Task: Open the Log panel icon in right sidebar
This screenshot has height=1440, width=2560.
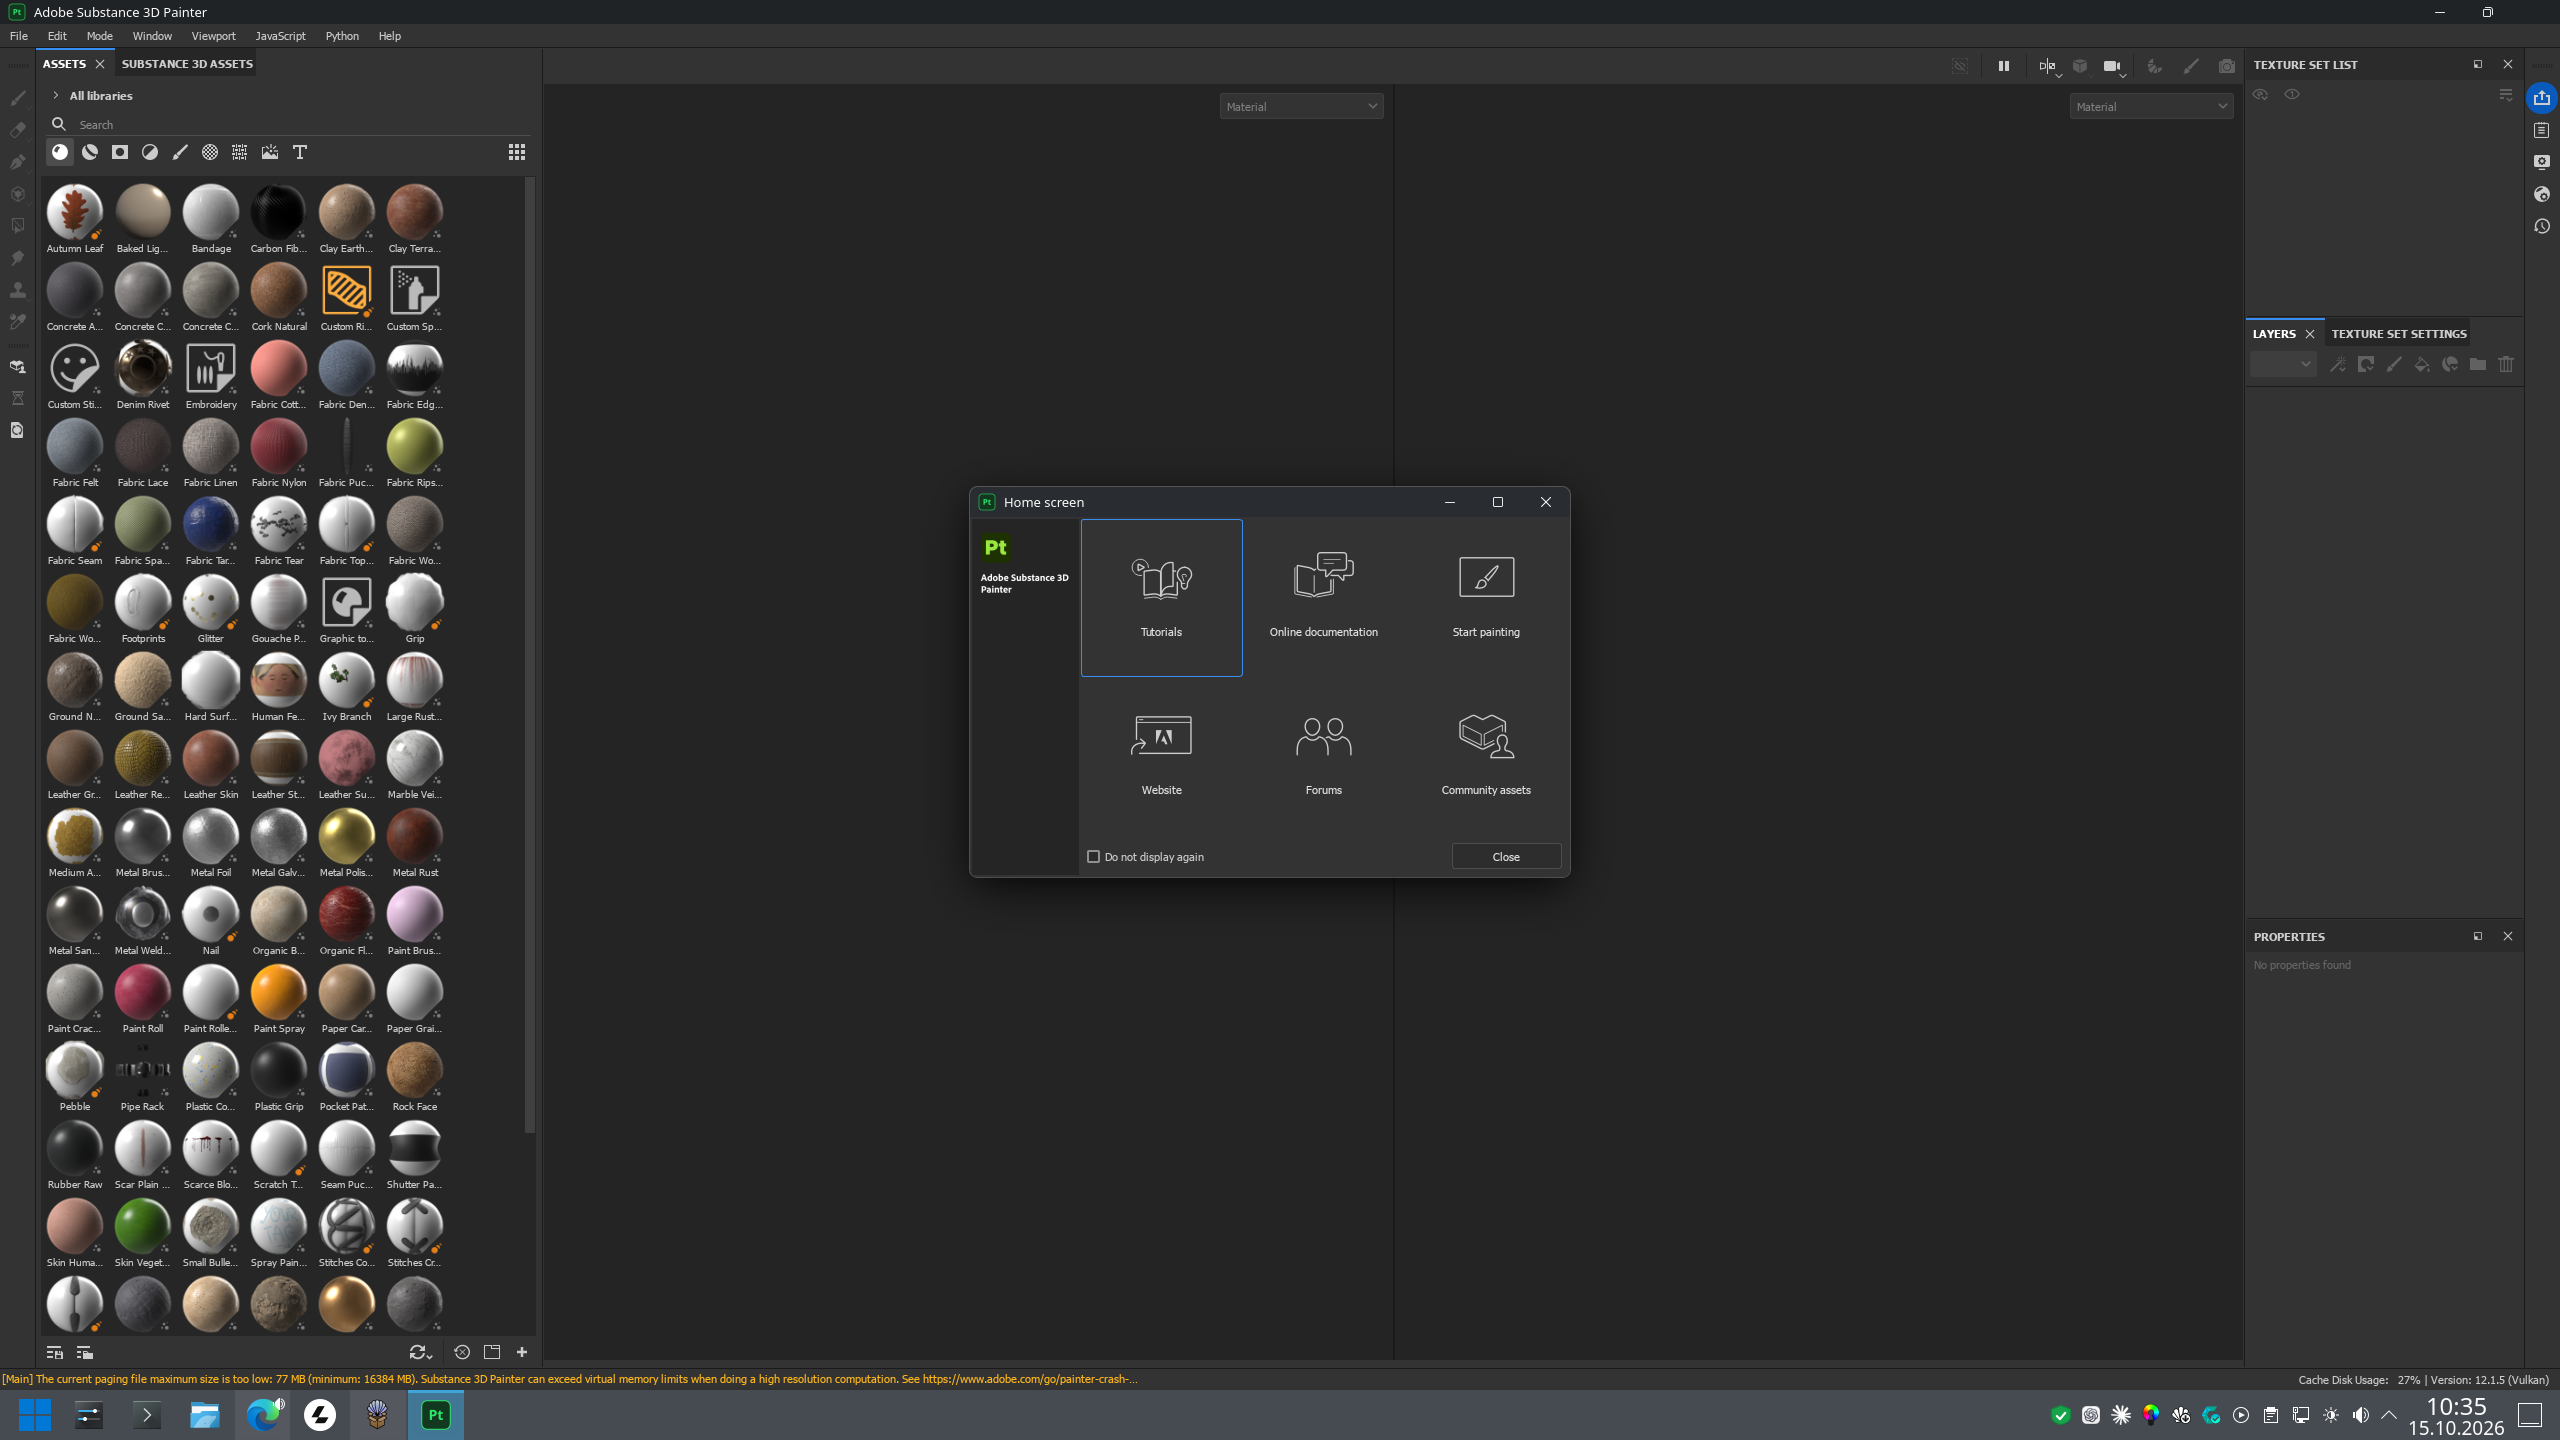Action: [x=2542, y=130]
